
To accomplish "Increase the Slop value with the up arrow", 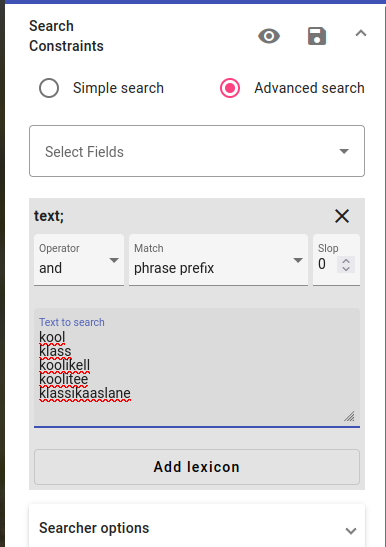I will [x=346, y=261].
